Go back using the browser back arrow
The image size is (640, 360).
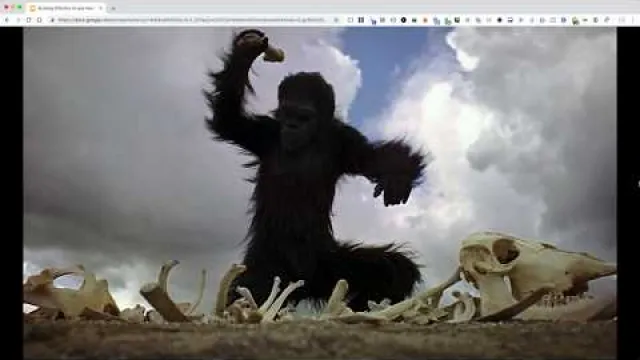click(x=7, y=20)
